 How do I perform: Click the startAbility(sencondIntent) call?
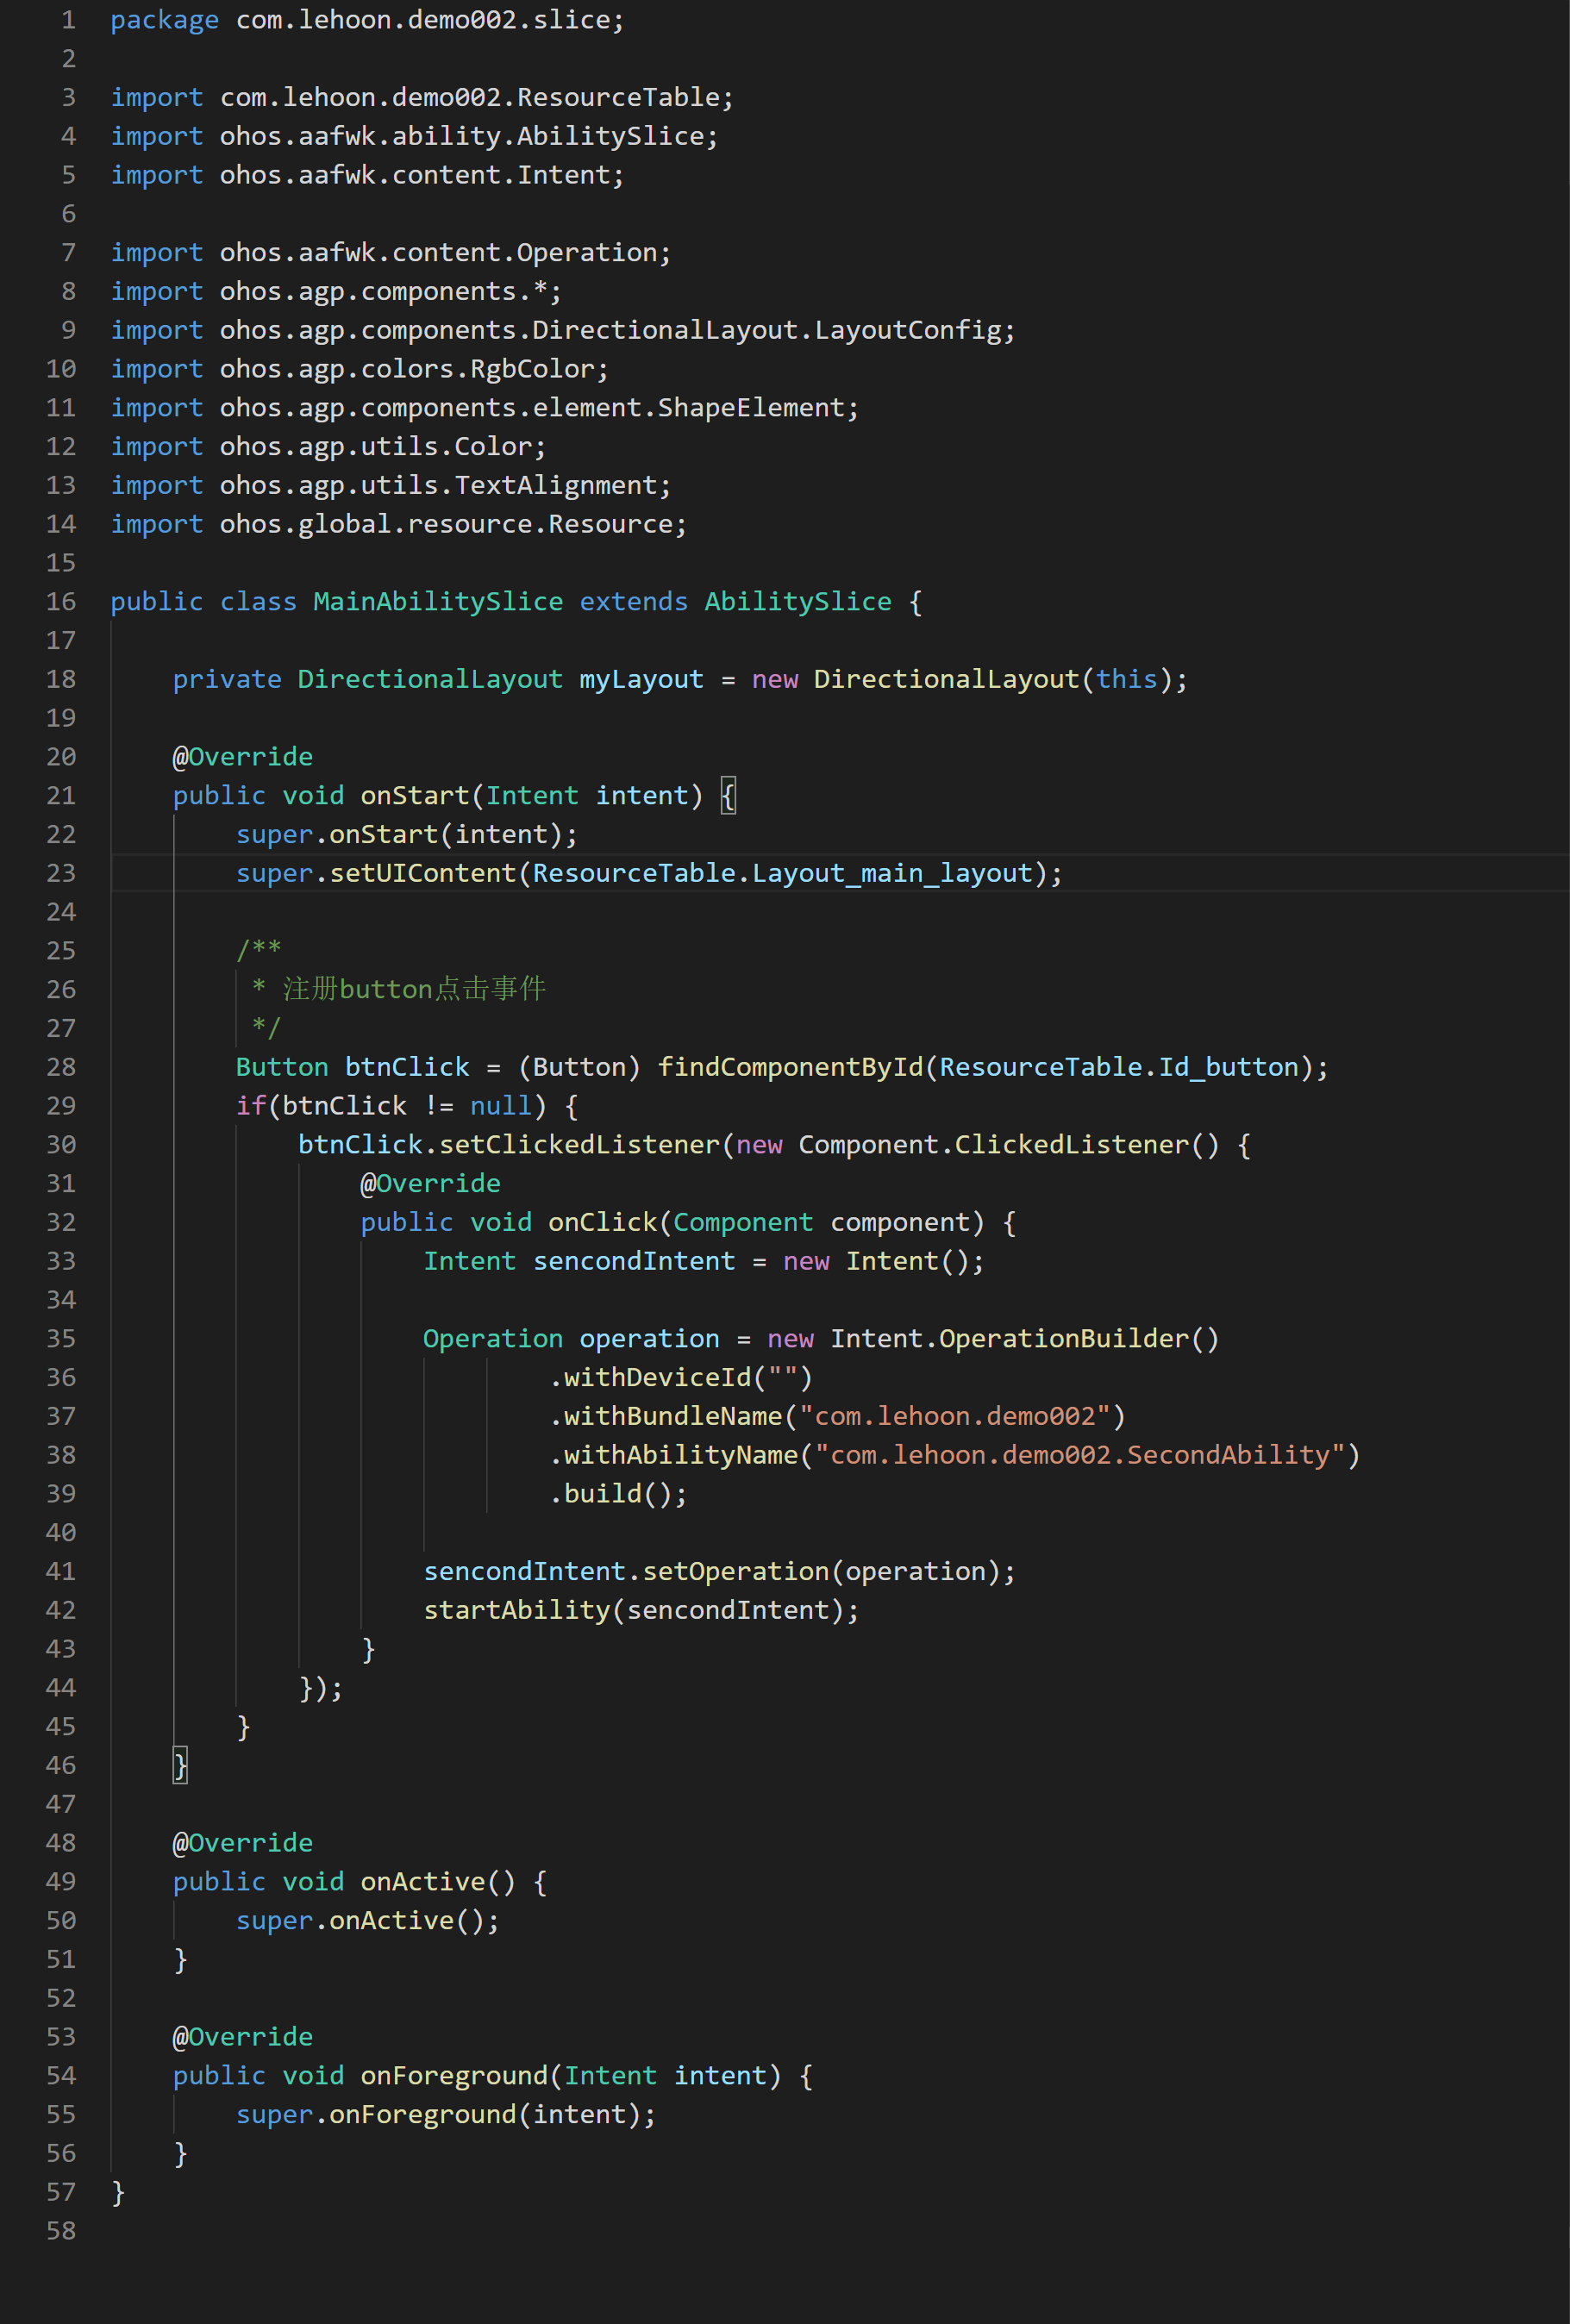pyautogui.click(x=641, y=1611)
